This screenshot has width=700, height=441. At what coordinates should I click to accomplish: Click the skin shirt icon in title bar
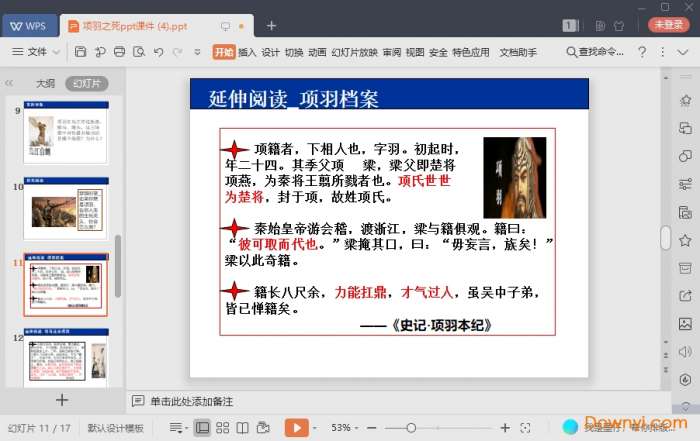(619, 26)
